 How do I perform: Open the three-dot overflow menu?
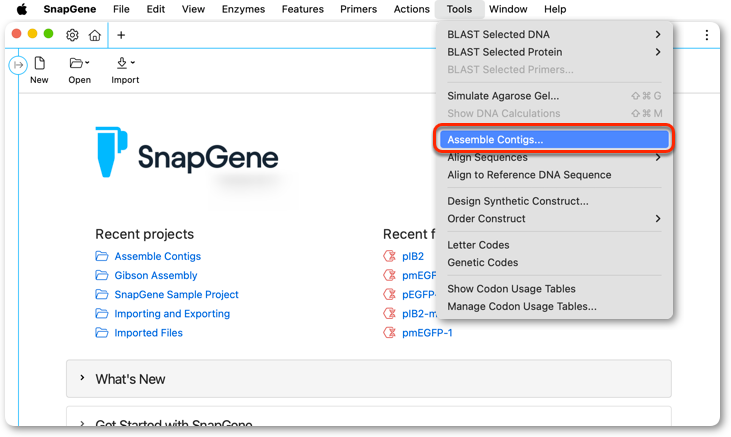click(707, 35)
